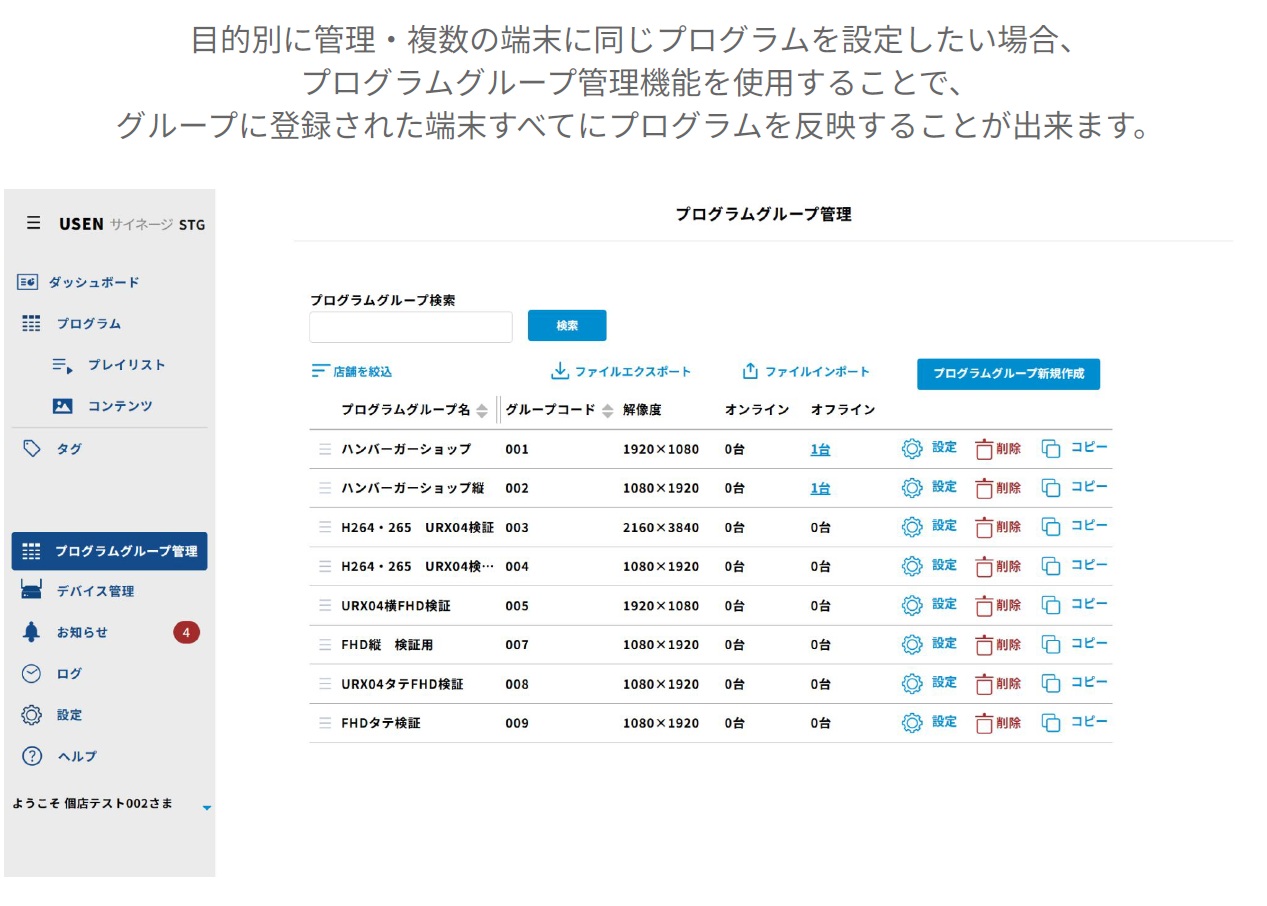Open 設定 for group code 003
This screenshot has height=906, width=1267.
click(x=929, y=526)
